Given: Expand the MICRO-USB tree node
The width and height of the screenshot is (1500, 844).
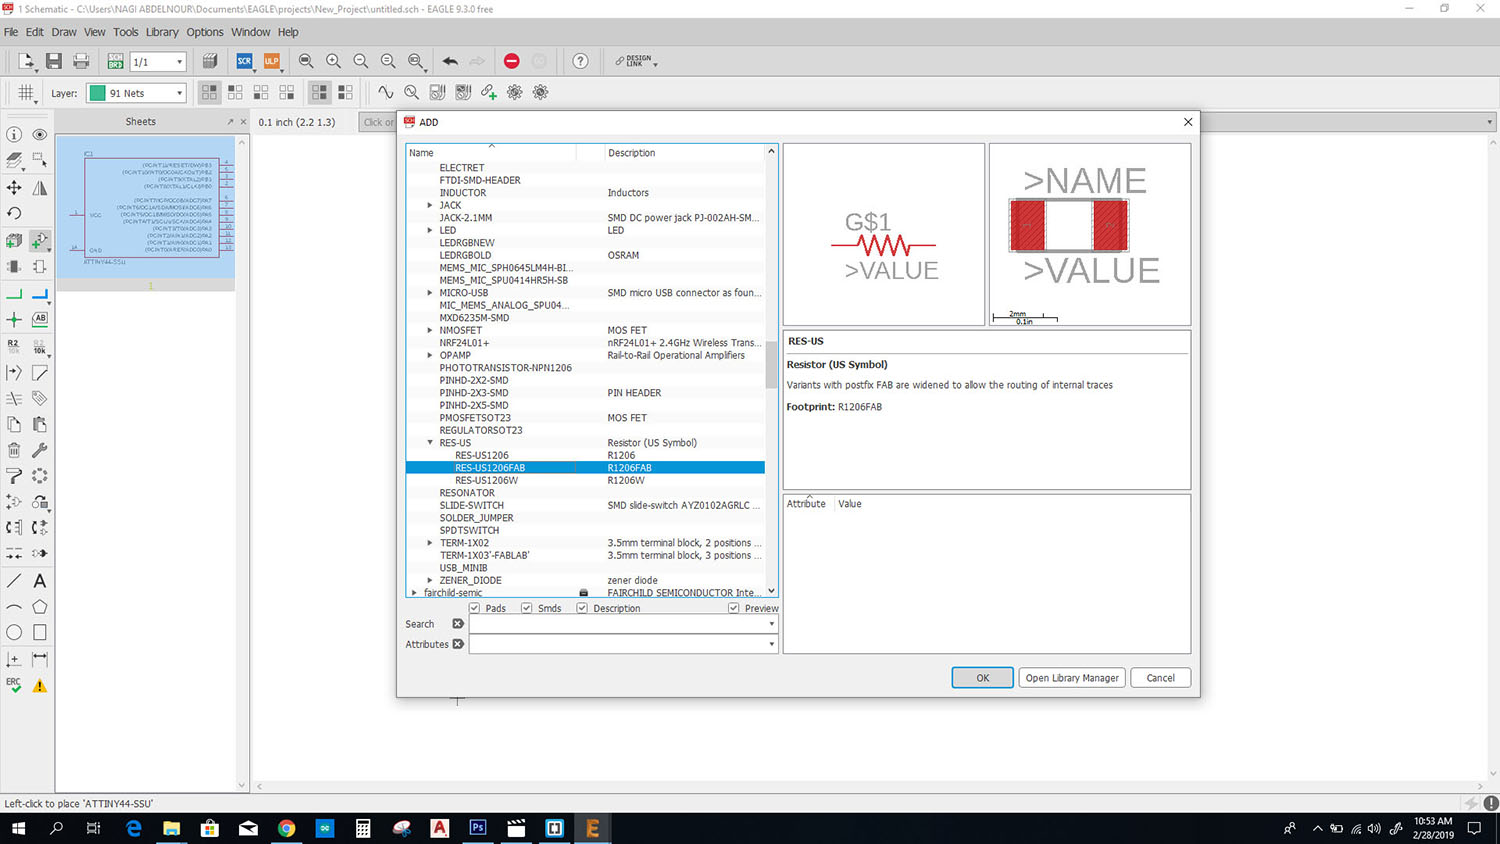Looking at the screenshot, I should 430,293.
